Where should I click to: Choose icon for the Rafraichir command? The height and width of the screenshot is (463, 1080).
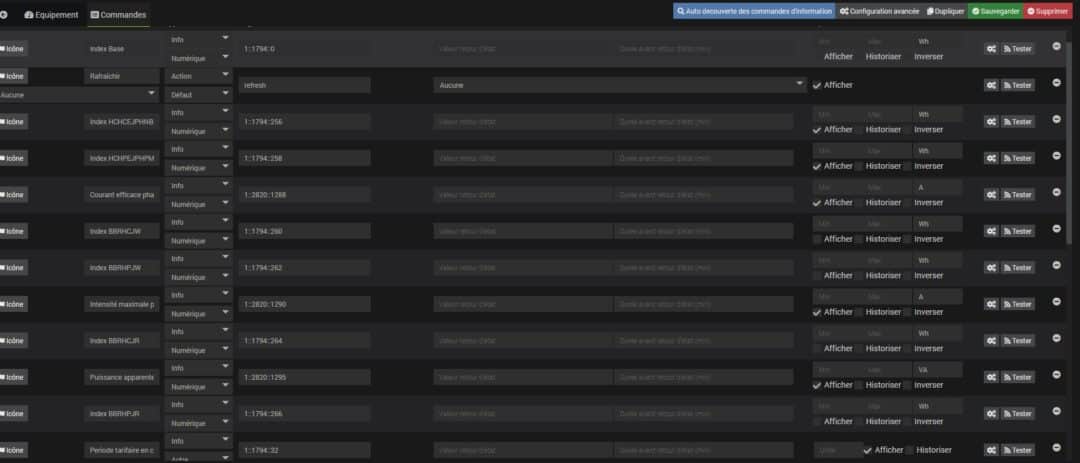click(13, 76)
